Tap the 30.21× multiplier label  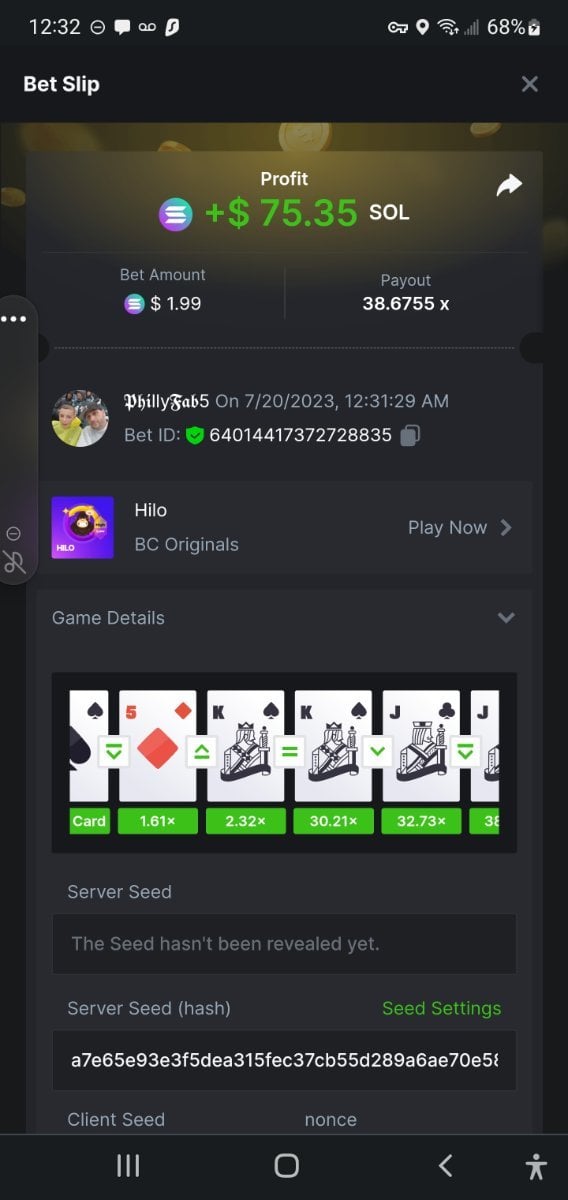click(x=333, y=821)
